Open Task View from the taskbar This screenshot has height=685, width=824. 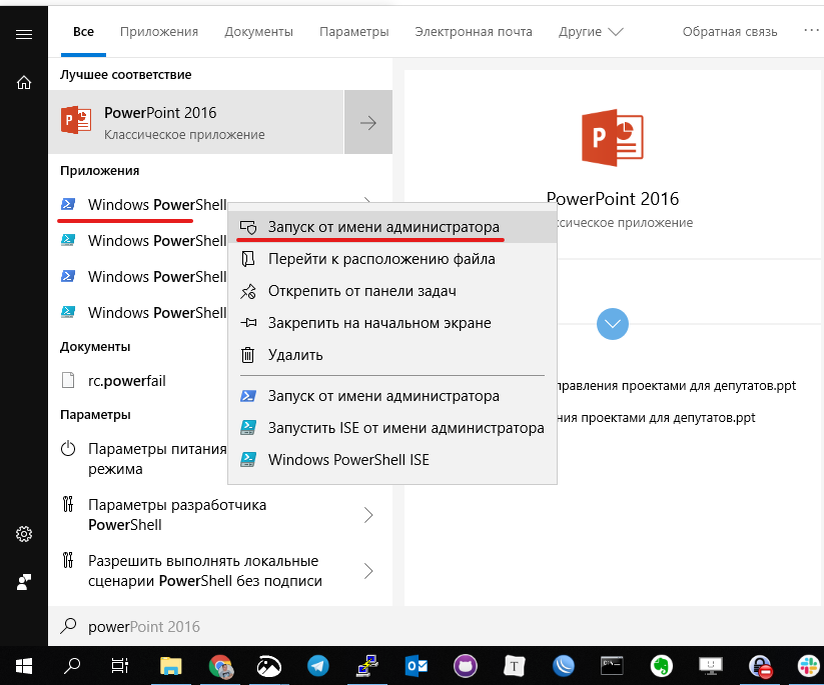point(120,666)
